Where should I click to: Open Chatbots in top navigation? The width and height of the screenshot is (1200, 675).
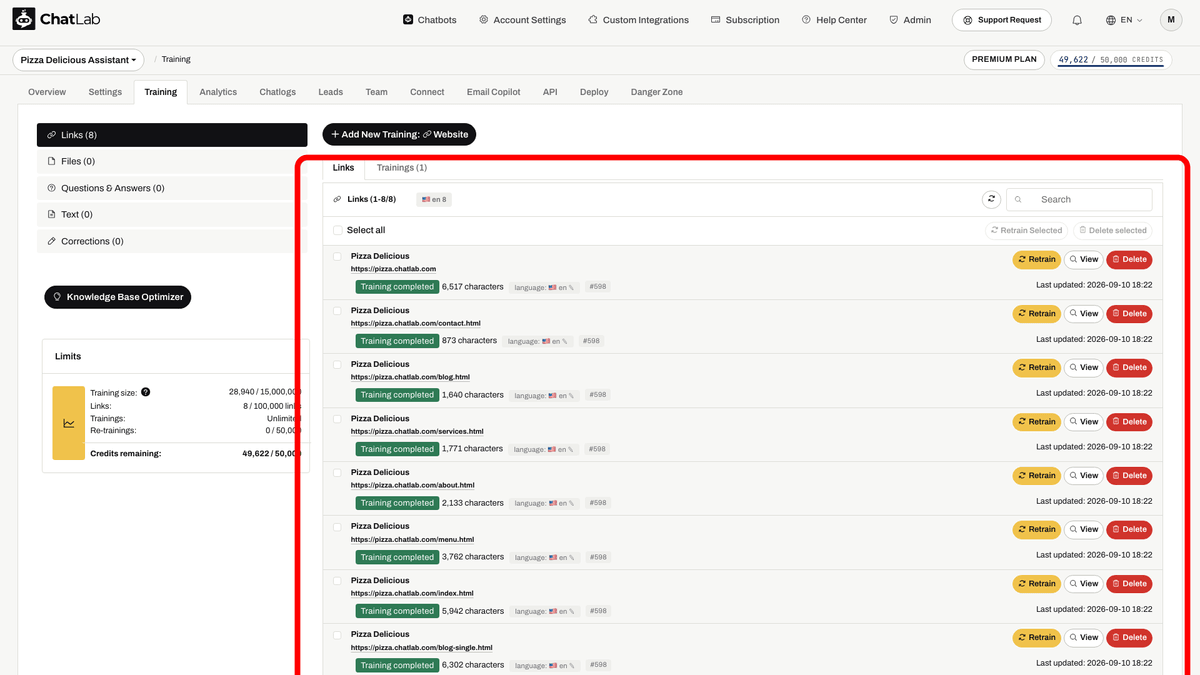pos(429,20)
